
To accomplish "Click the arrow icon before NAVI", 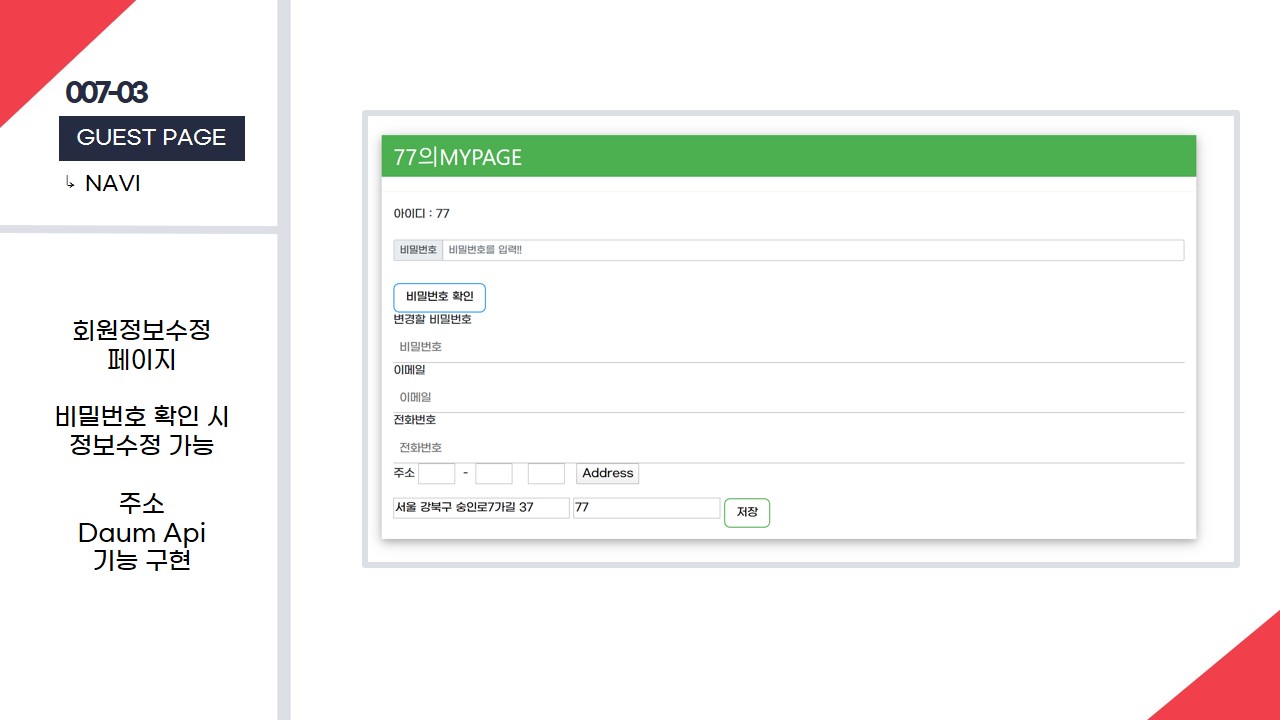I will (x=70, y=183).
